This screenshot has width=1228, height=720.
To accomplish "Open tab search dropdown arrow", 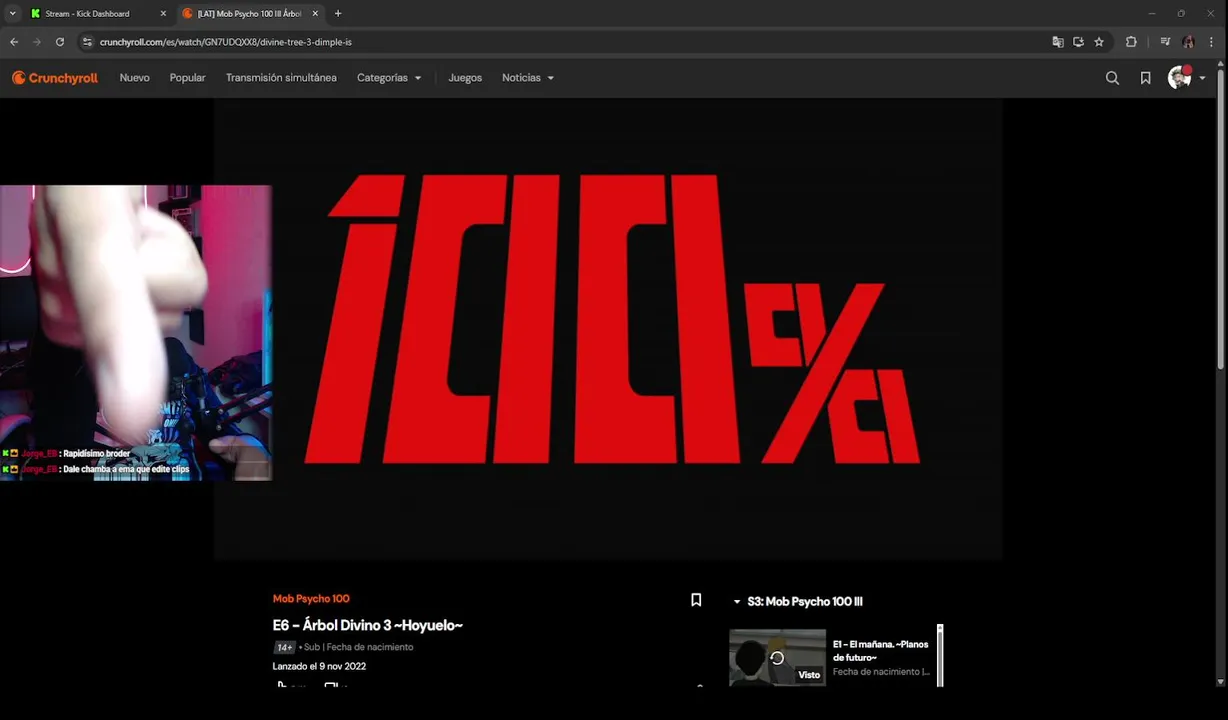I will [12, 14].
